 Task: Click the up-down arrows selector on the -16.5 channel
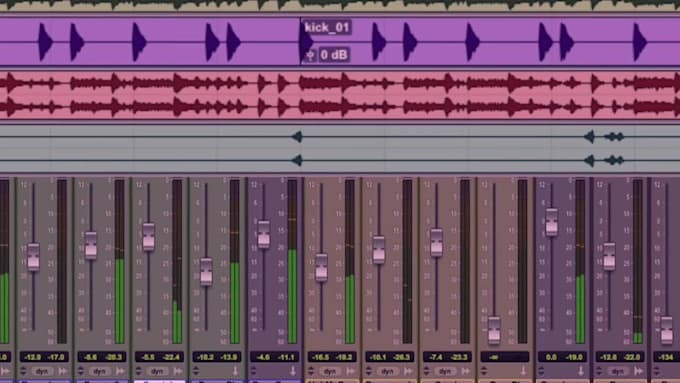(311, 371)
